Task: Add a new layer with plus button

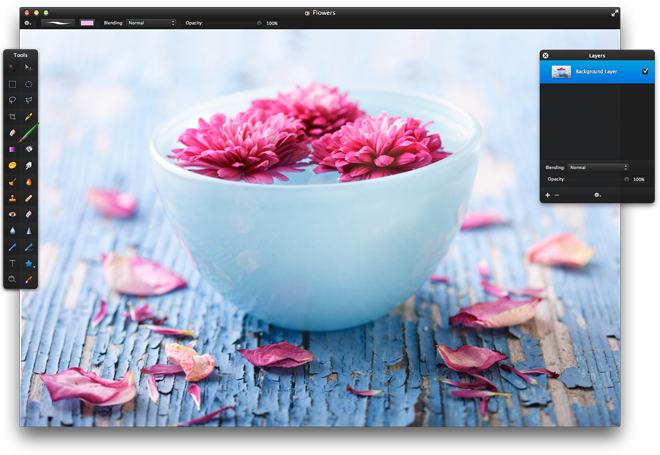Action: click(x=547, y=195)
